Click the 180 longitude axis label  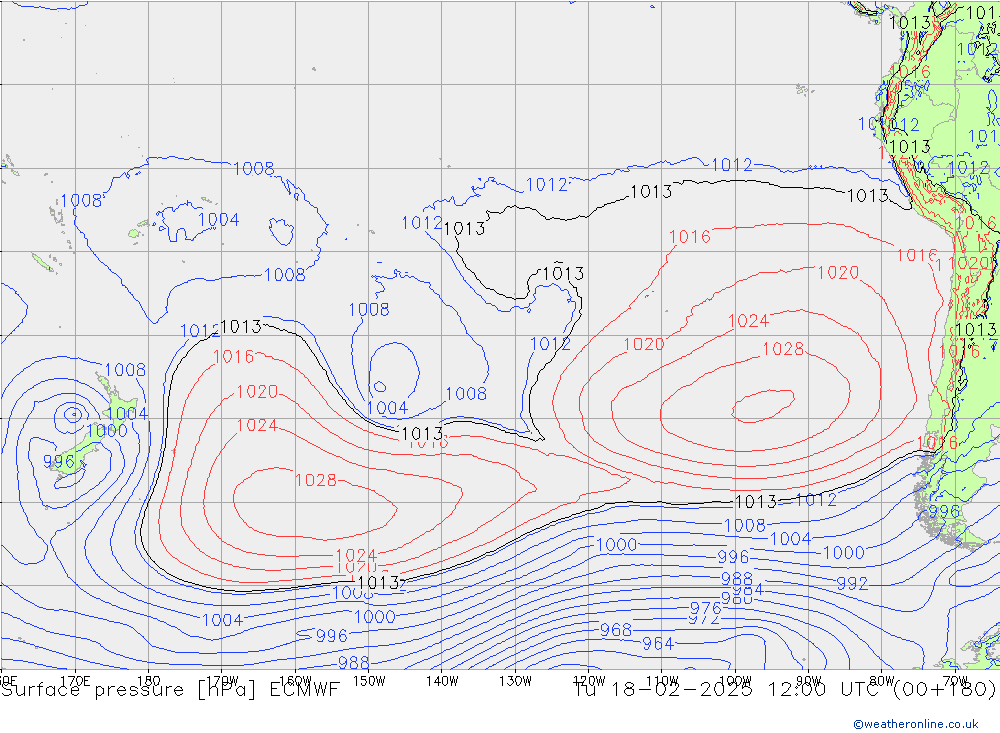click(x=149, y=680)
